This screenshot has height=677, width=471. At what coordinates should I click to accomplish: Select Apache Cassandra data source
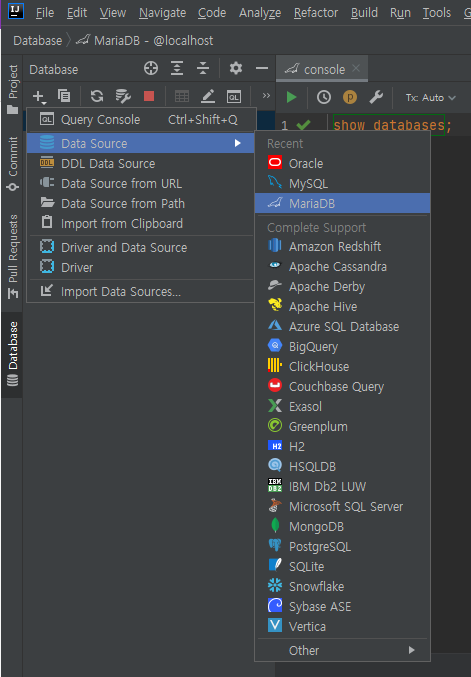(x=342, y=267)
